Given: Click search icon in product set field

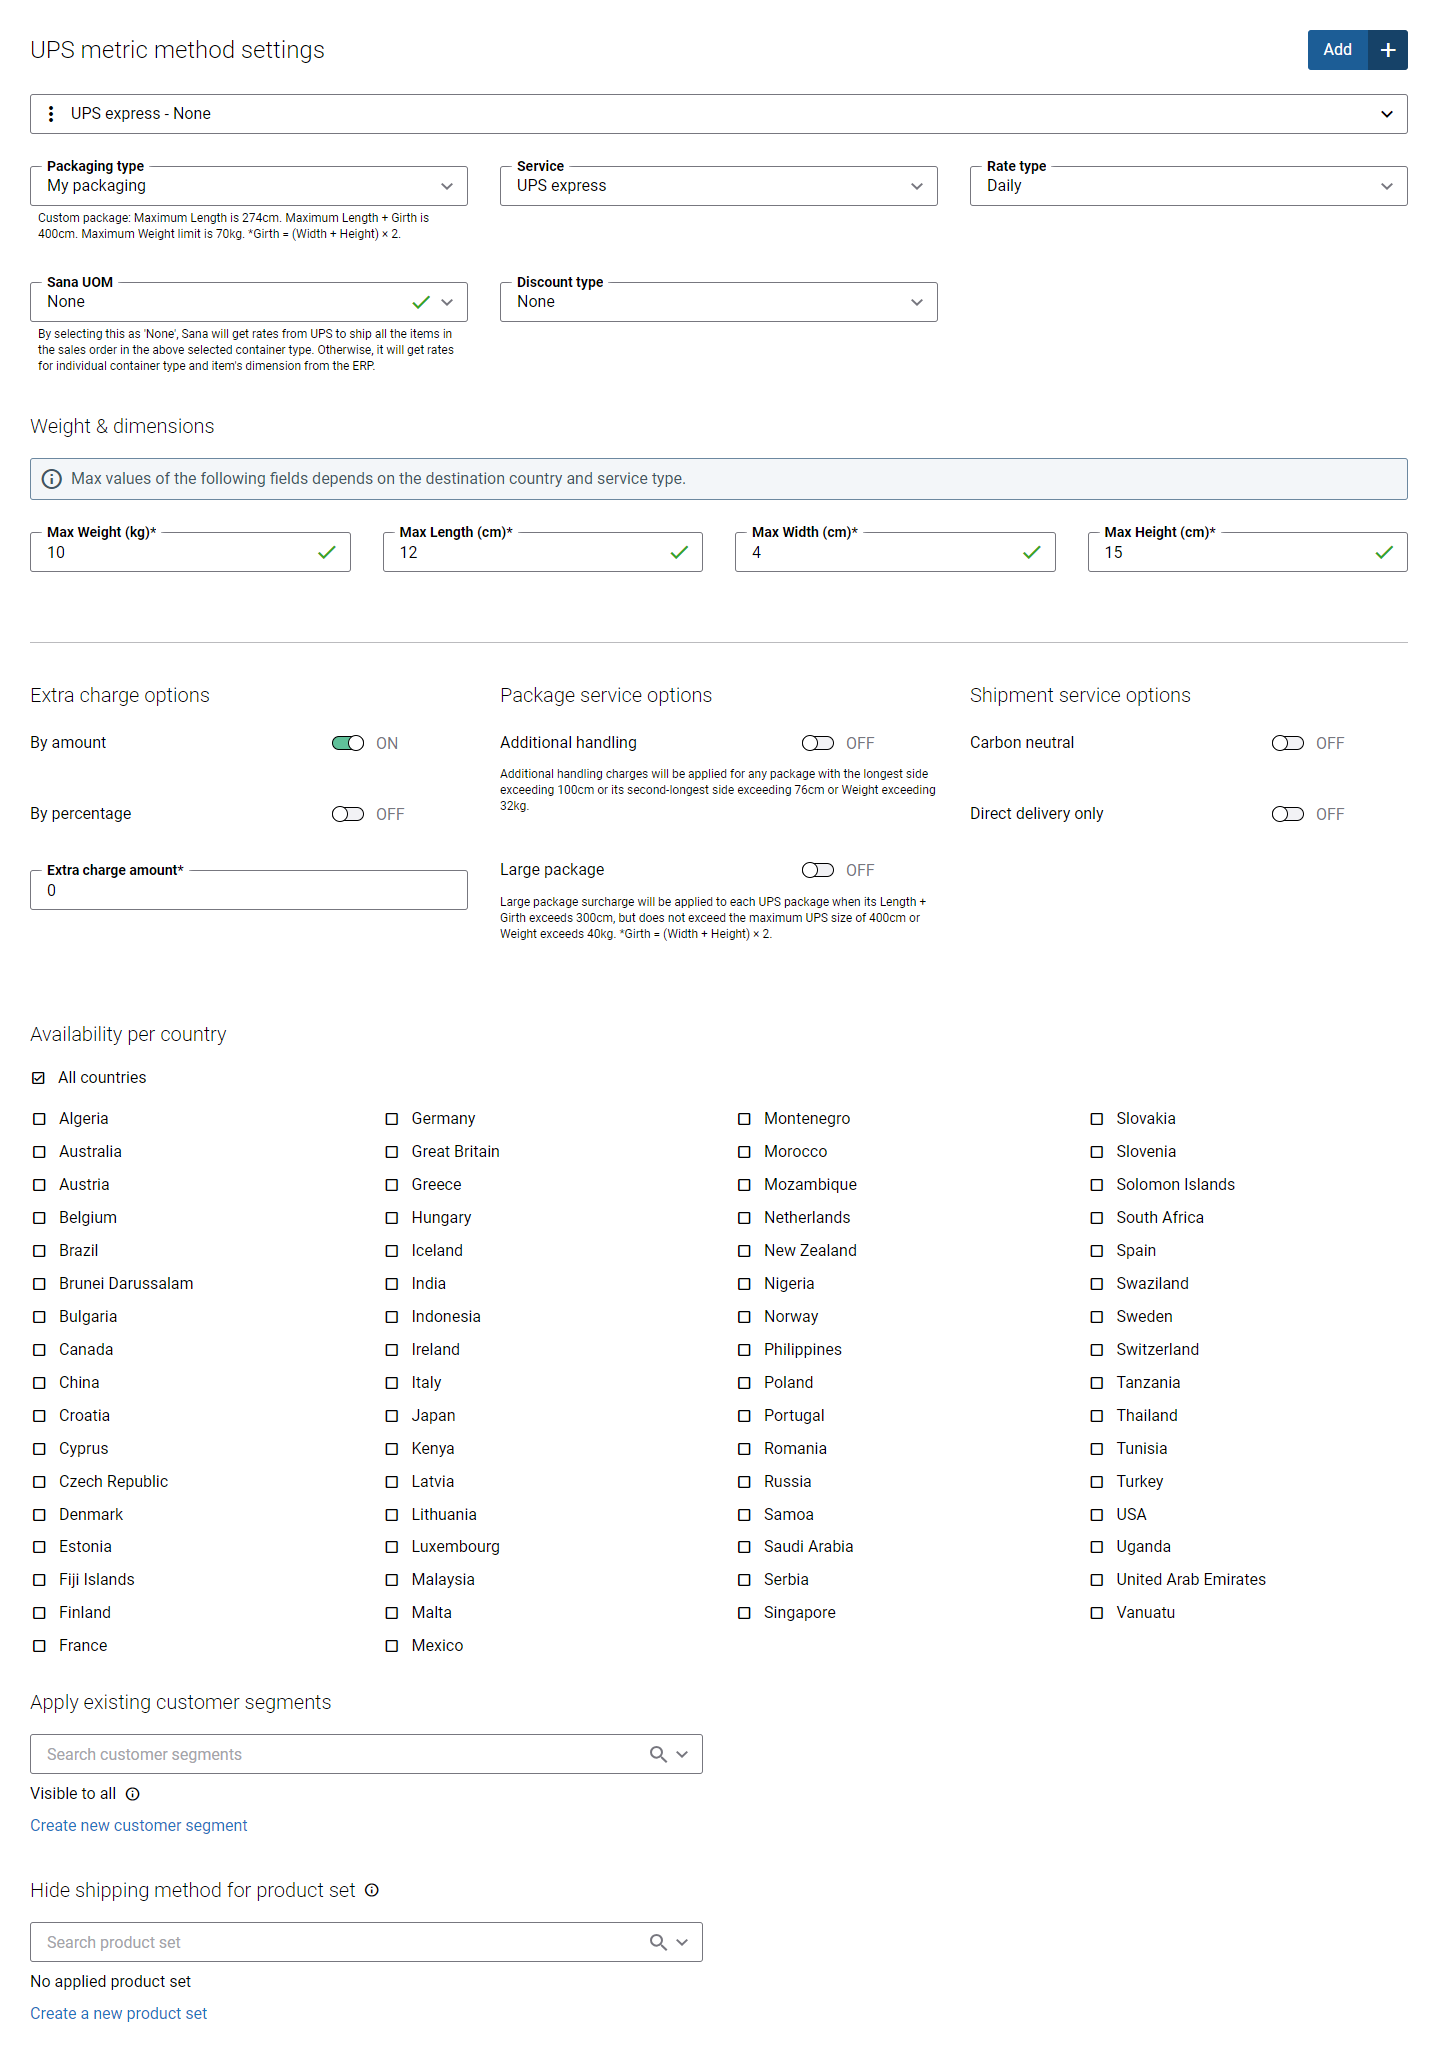Looking at the screenshot, I should pos(658,1942).
